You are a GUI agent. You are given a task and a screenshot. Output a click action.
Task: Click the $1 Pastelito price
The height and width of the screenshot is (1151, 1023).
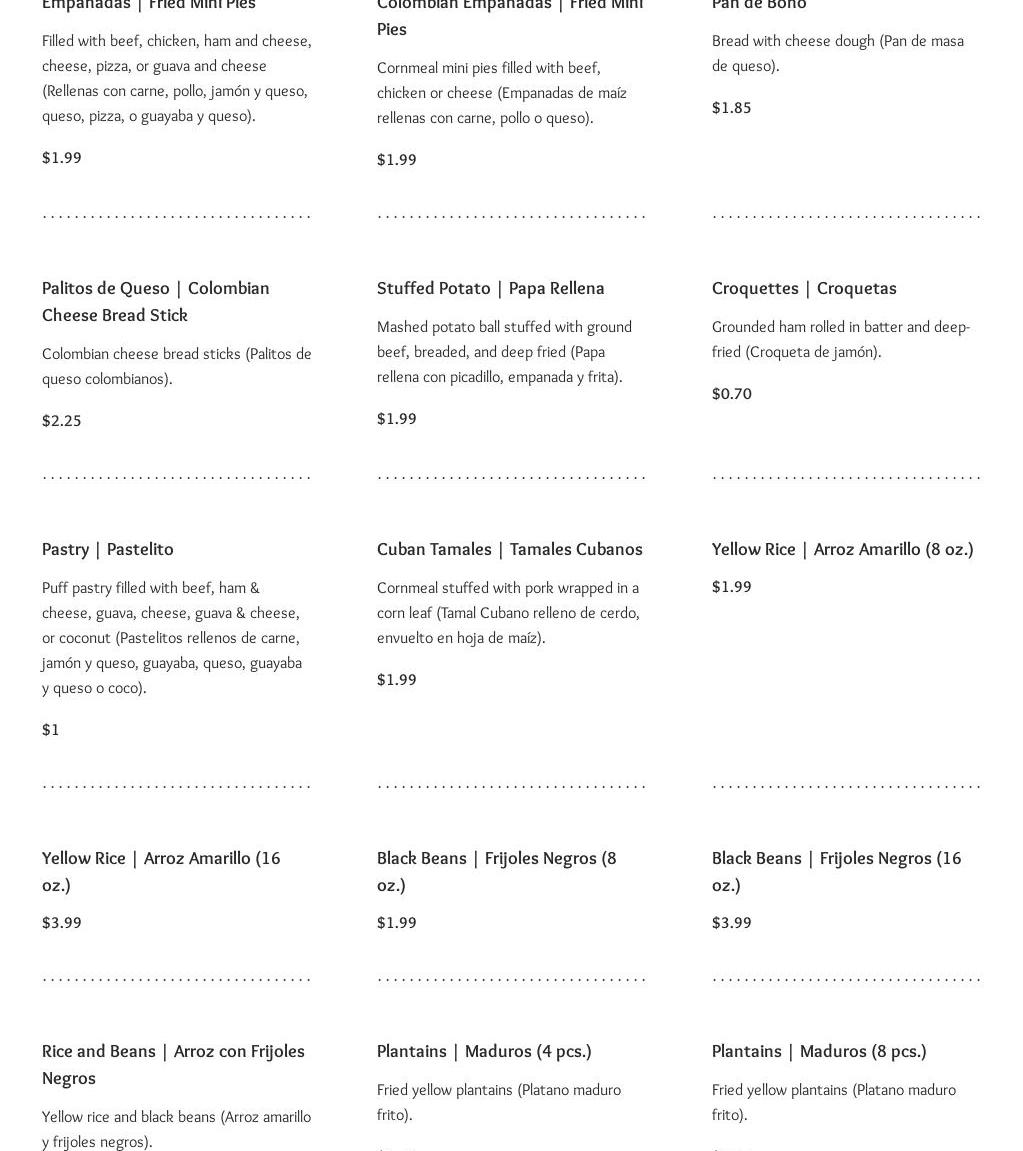click(x=51, y=730)
